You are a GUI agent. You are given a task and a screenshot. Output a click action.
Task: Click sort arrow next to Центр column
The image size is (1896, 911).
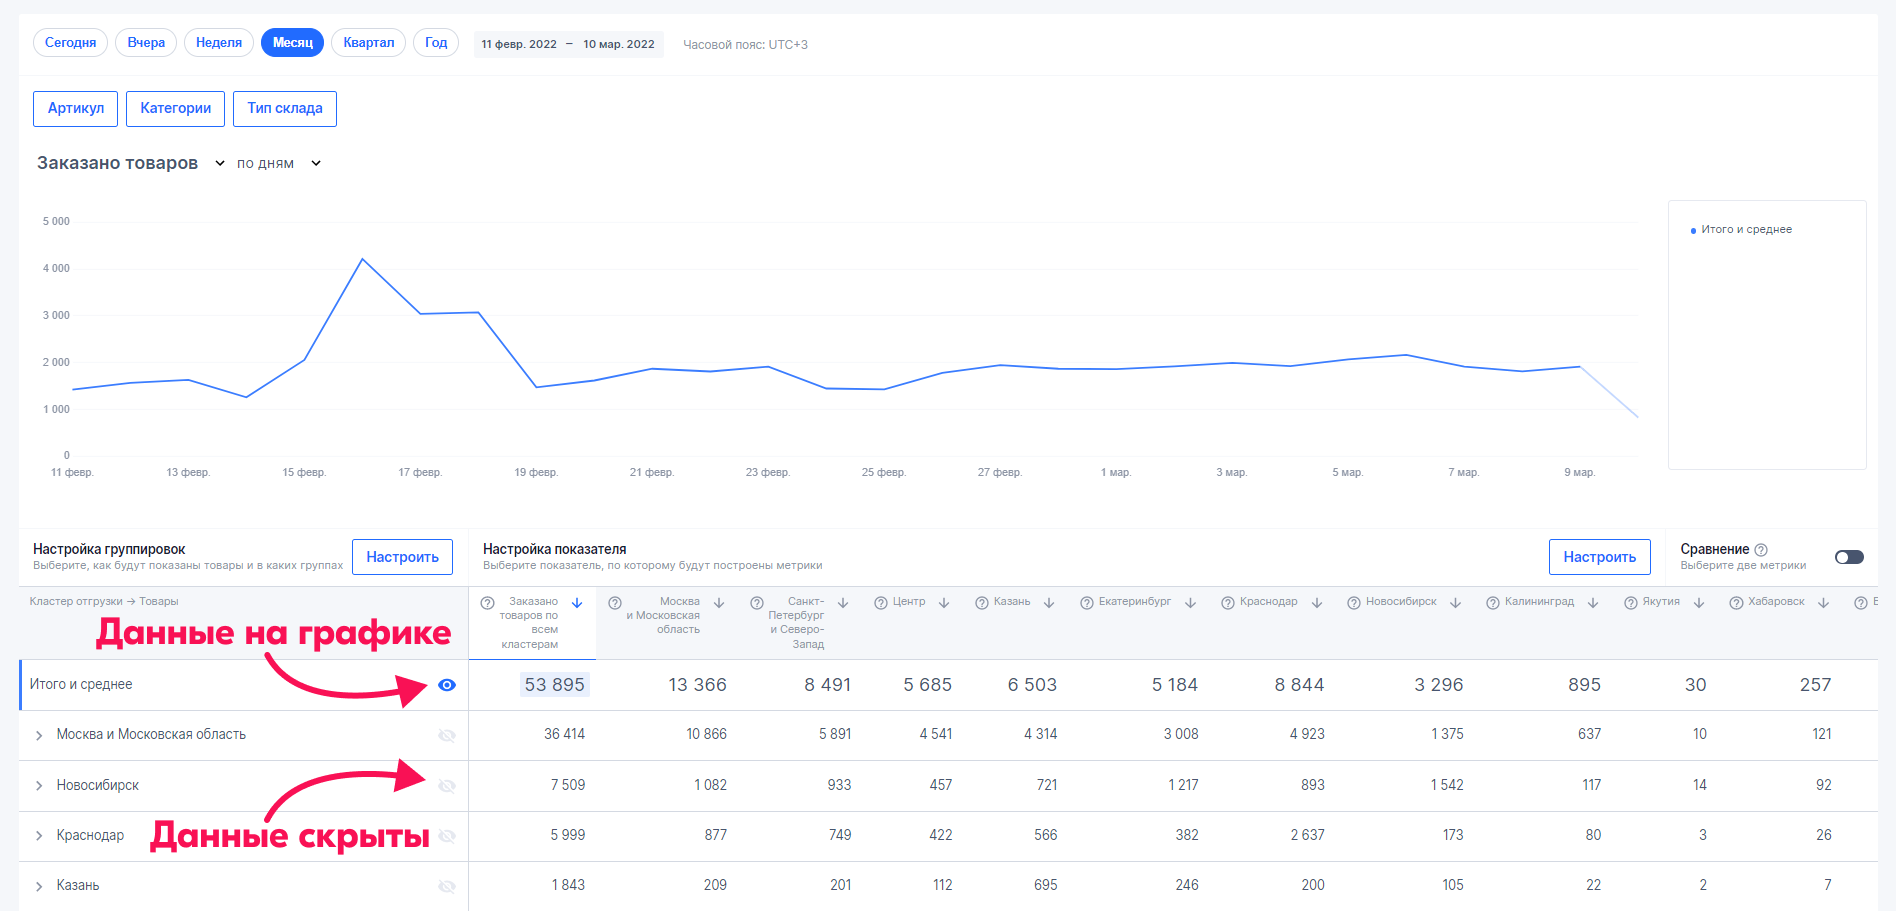tap(944, 602)
